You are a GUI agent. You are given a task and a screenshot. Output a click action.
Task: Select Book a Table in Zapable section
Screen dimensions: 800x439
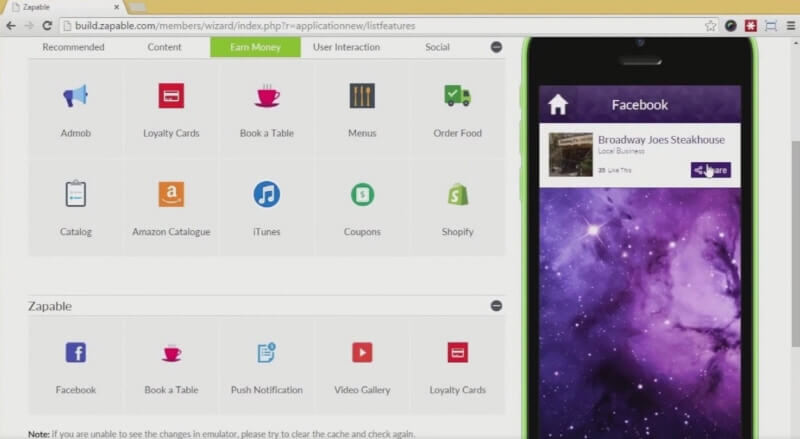click(x=171, y=353)
